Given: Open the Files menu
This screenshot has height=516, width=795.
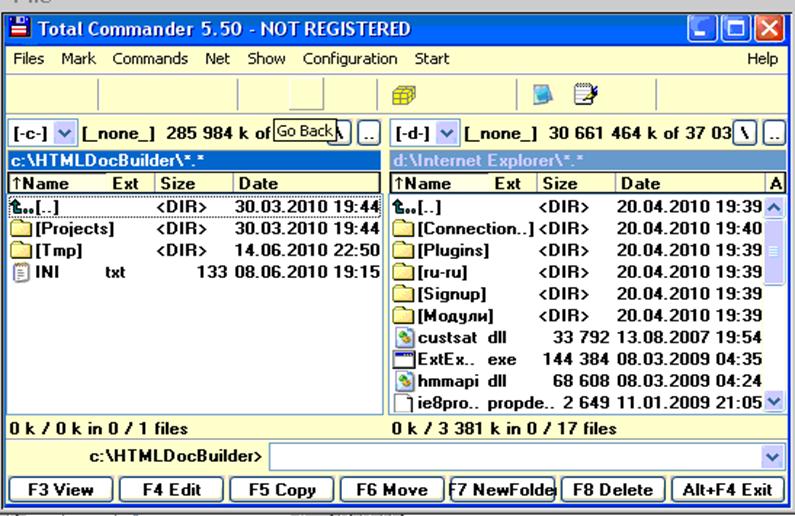Looking at the screenshot, I should coord(28,59).
